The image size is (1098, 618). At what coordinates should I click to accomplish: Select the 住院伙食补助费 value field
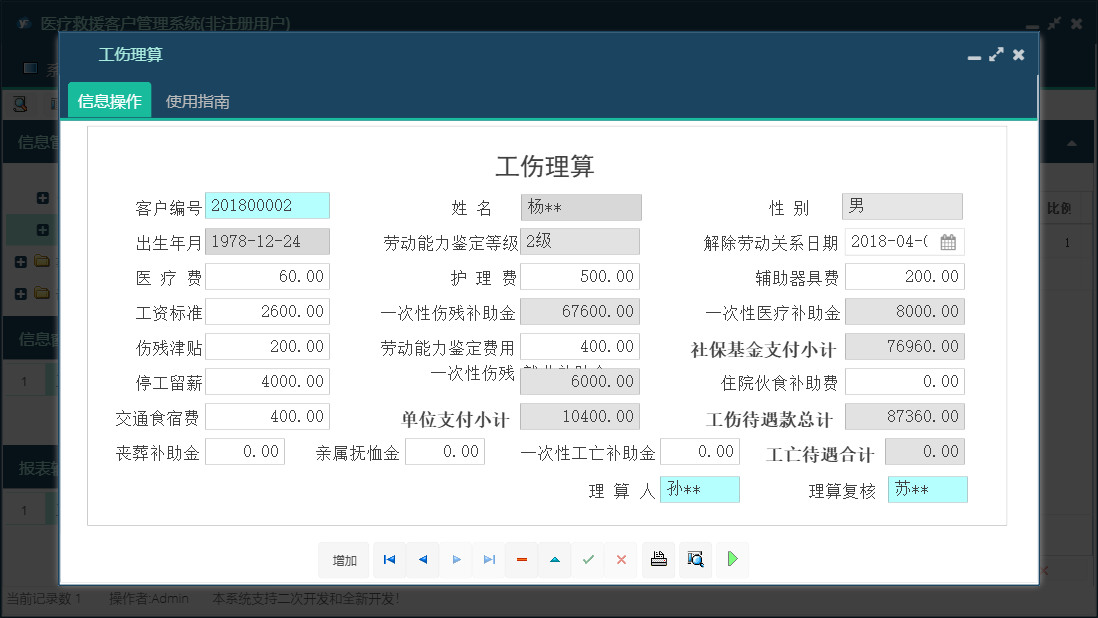click(905, 381)
